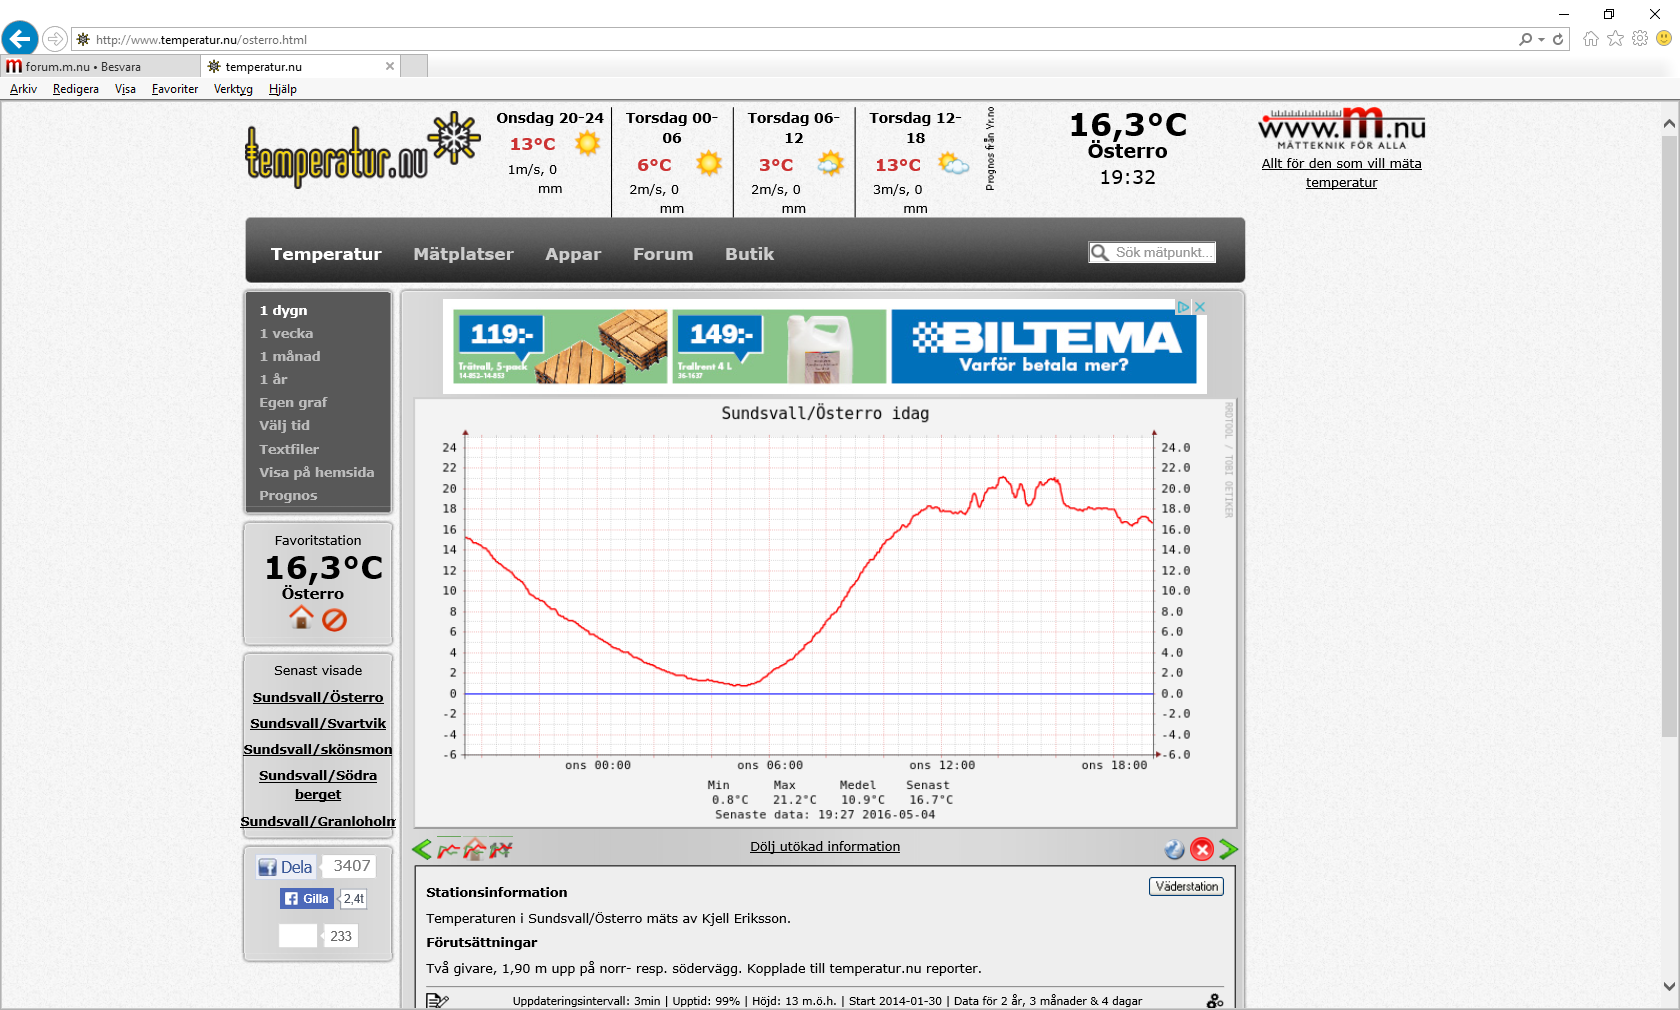Screen dimensions: 1680x1010
Task: Open the Sundsvall/Svartvik recent station link
Action: point(318,724)
